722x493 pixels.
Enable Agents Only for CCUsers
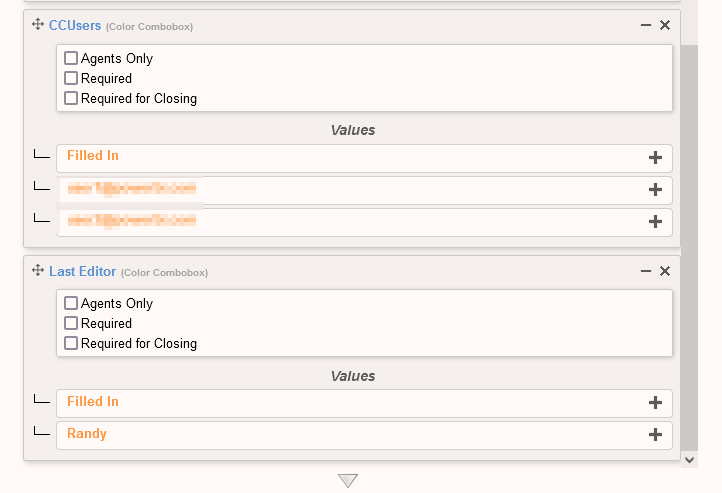(x=71, y=59)
